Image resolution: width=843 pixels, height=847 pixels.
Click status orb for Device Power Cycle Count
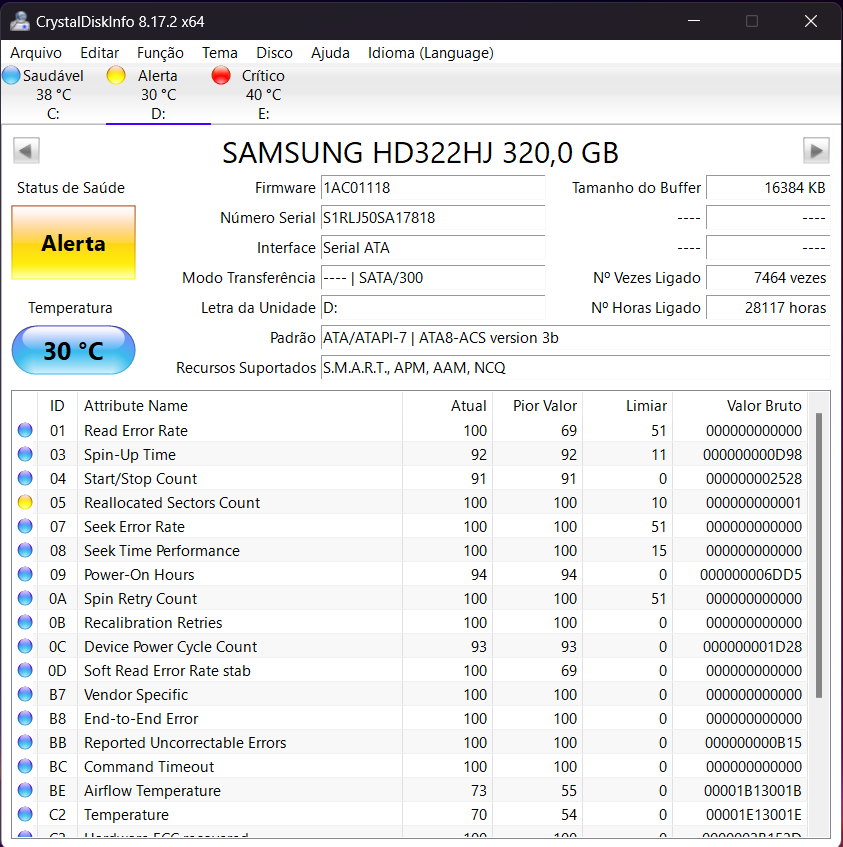[x=25, y=646]
